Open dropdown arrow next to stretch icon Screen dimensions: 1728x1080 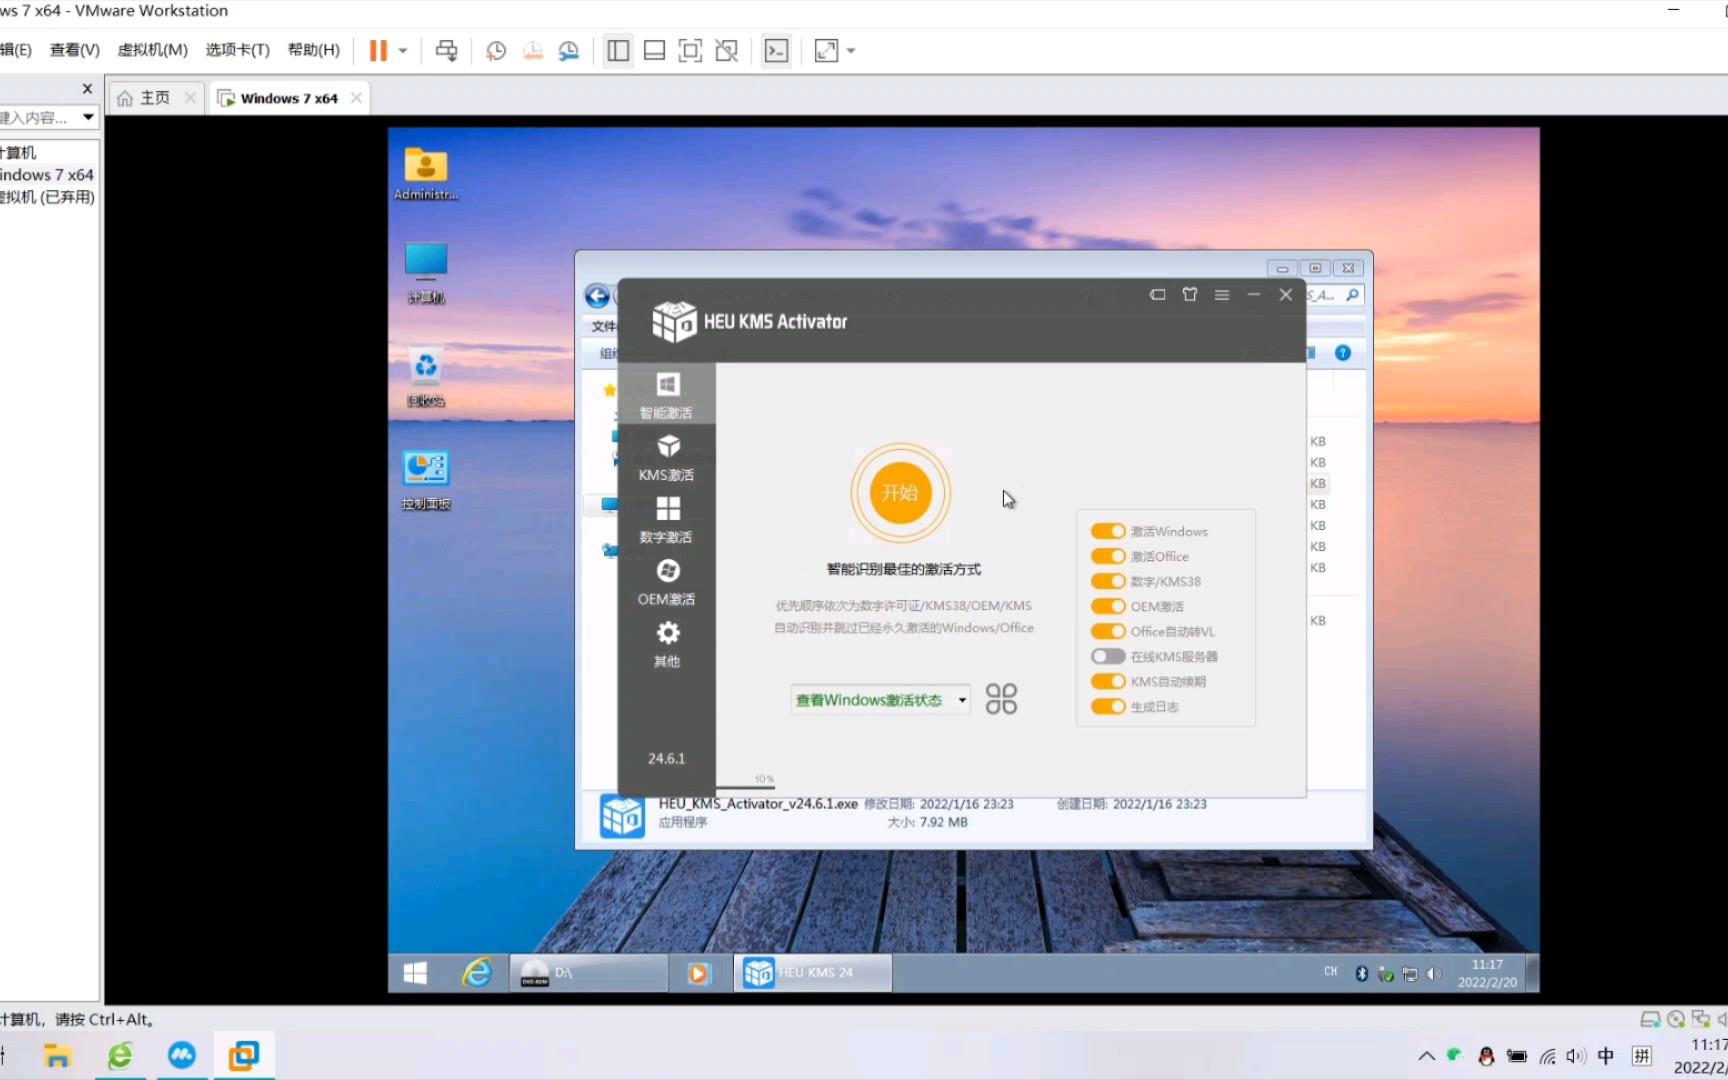[x=851, y=51]
